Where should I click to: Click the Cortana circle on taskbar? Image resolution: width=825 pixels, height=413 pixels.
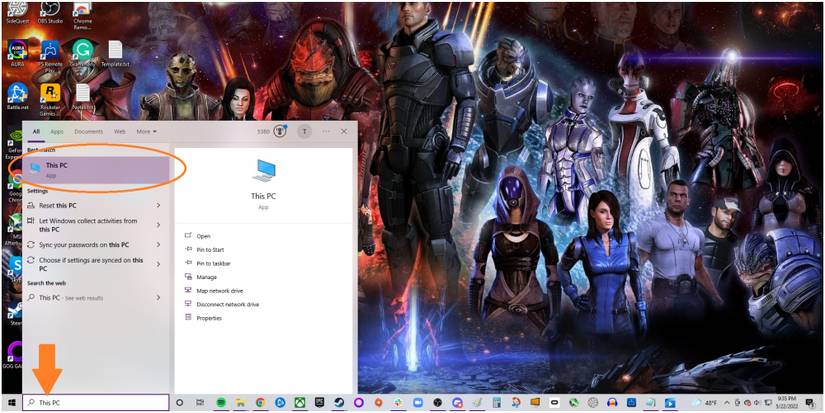click(179, 402)
